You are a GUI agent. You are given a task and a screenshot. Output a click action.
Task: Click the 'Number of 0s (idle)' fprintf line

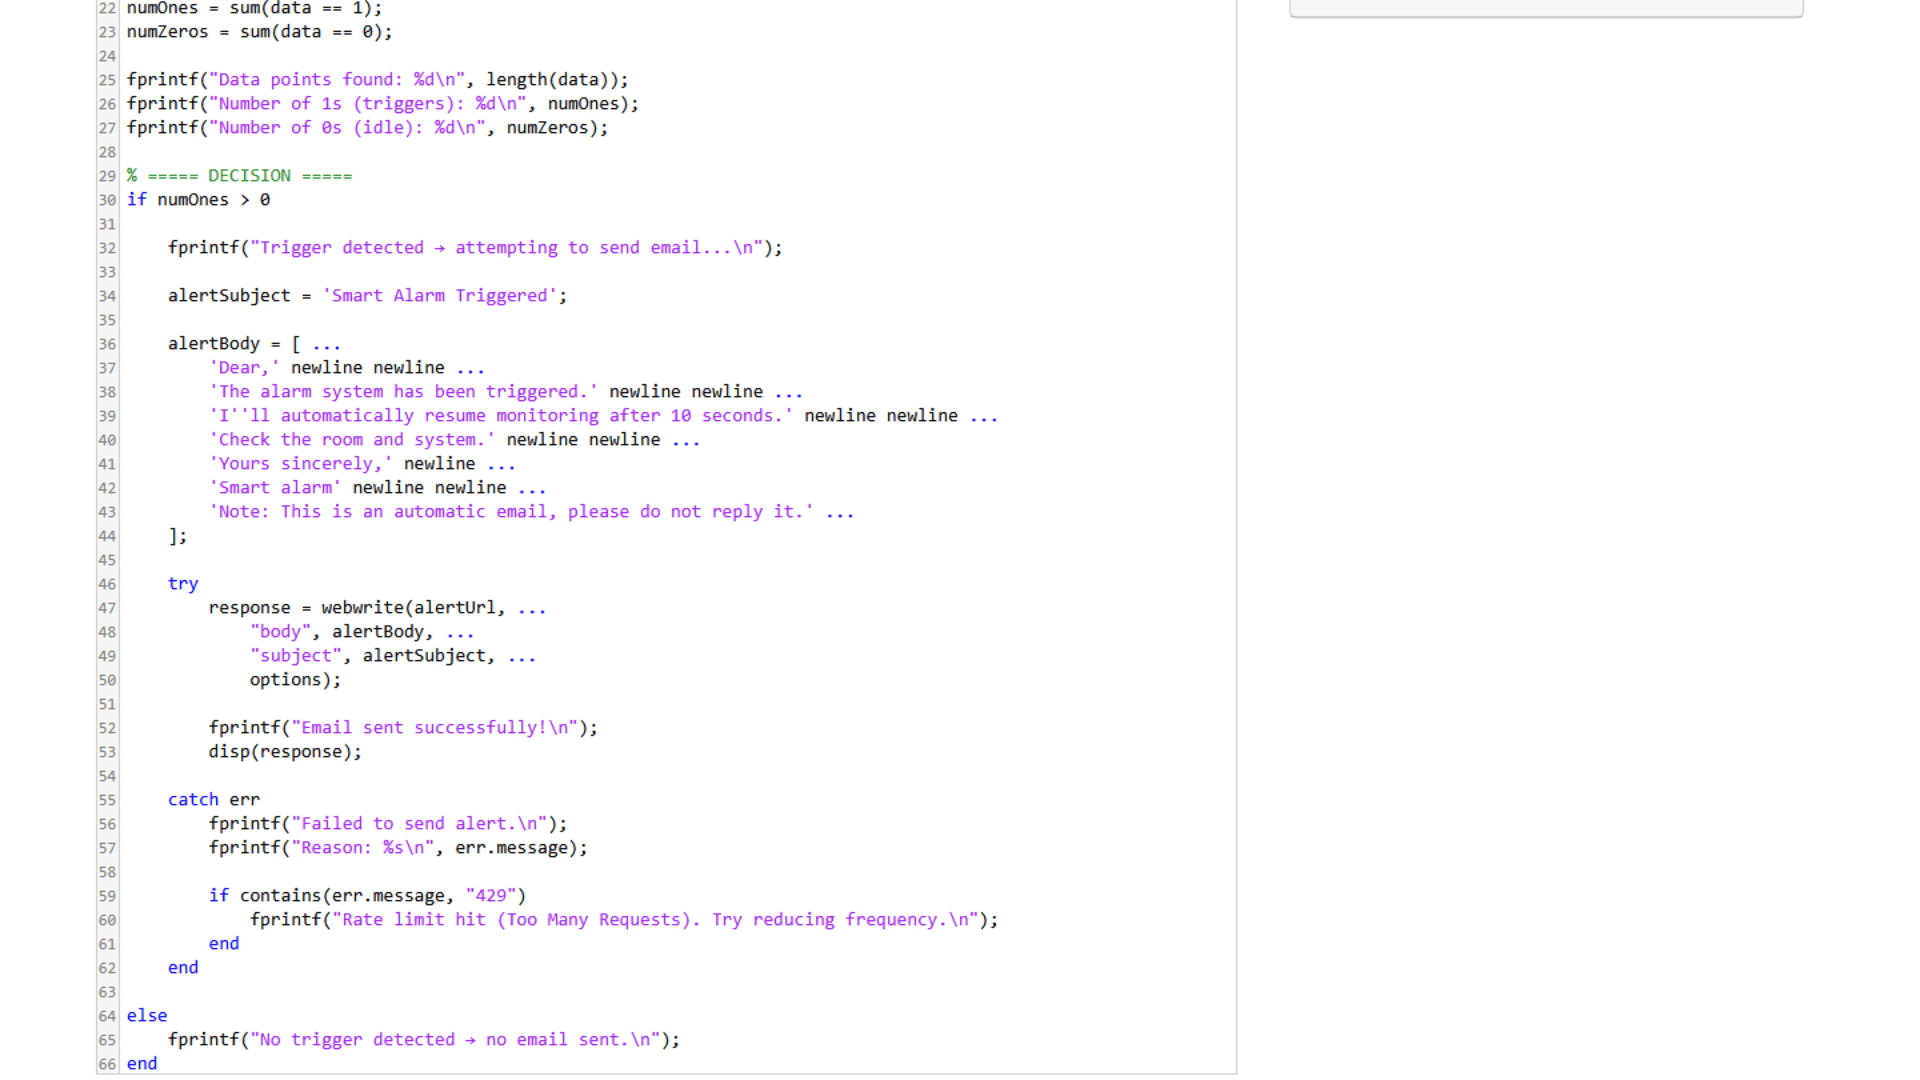click(367, 128)
